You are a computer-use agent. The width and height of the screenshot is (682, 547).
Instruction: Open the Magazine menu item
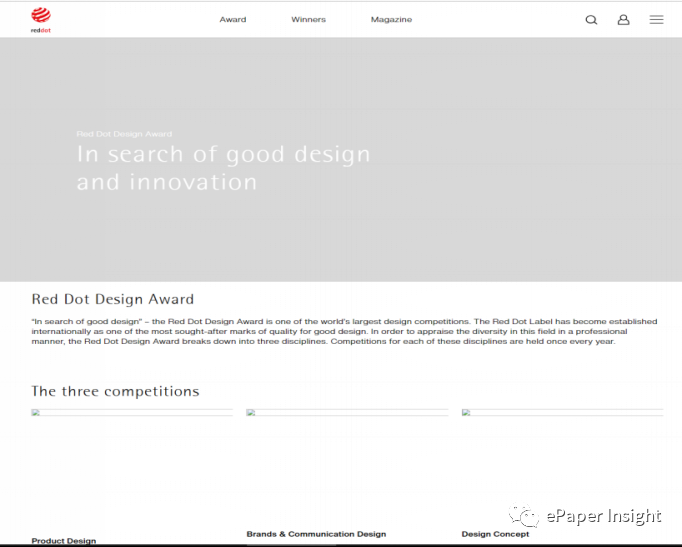[x=391, y=20]
